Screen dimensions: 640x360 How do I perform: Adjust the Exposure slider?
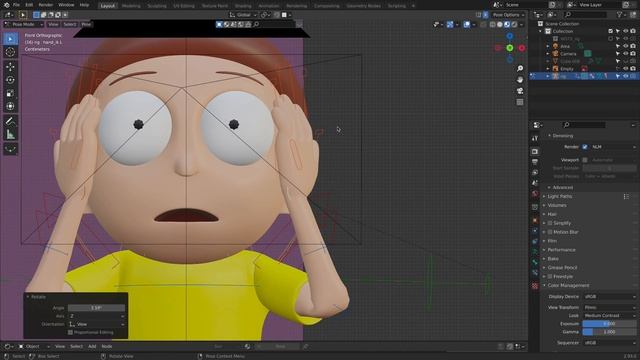pos(609,324)
